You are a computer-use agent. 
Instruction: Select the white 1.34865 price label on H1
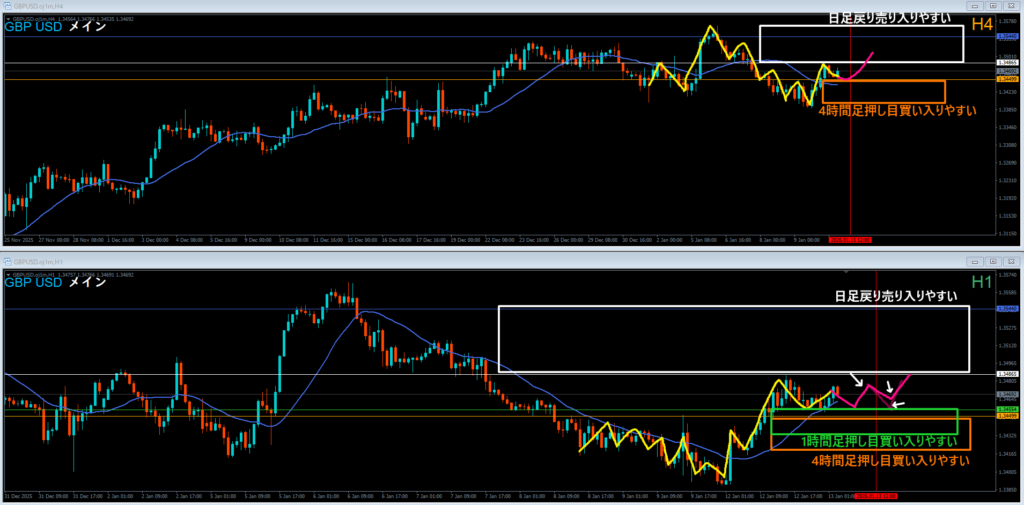pyautogui.click(x=1006, y=374)
